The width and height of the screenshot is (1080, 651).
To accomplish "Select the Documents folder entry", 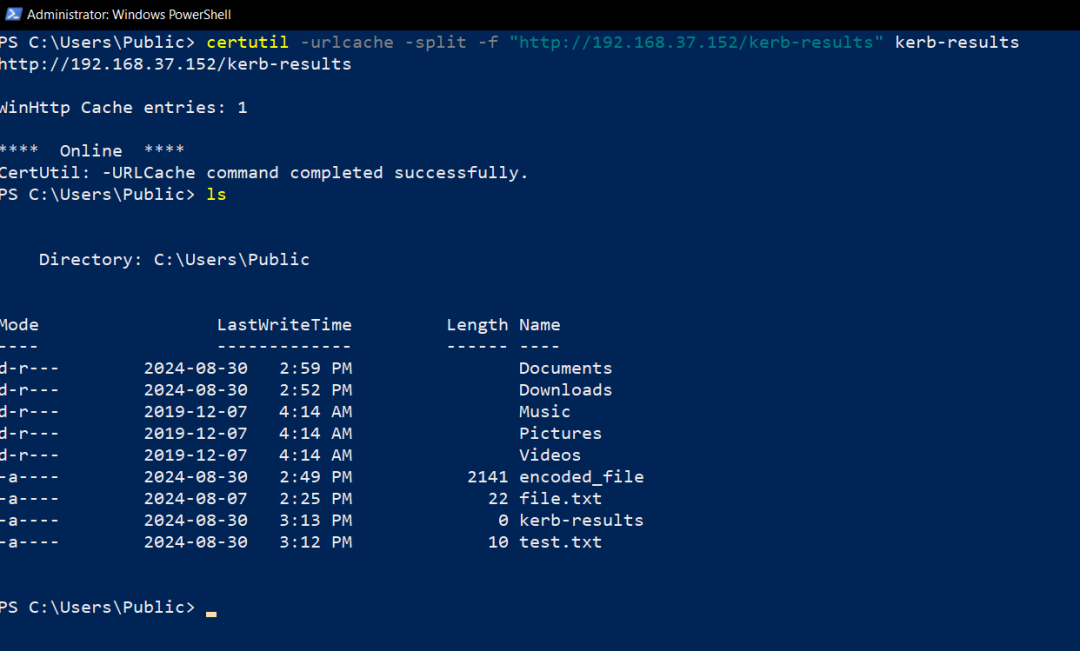I will (565, 367).
